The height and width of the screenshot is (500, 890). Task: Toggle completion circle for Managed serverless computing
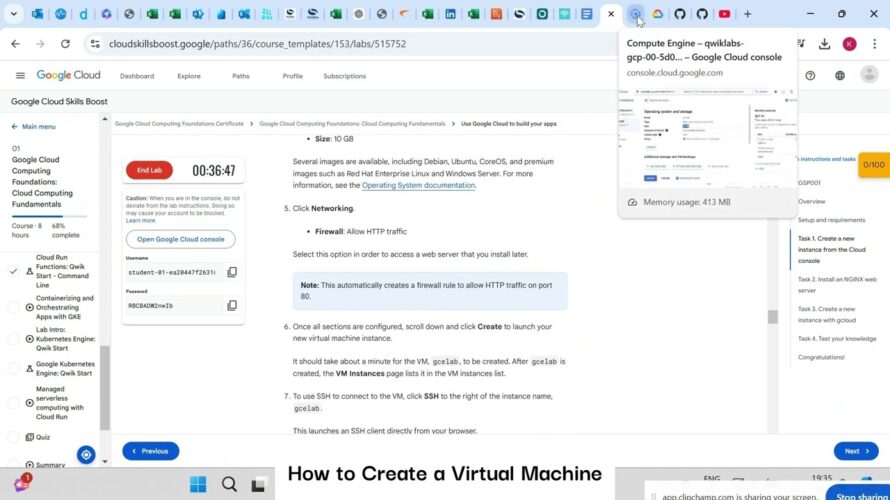[x=14, y=403]
